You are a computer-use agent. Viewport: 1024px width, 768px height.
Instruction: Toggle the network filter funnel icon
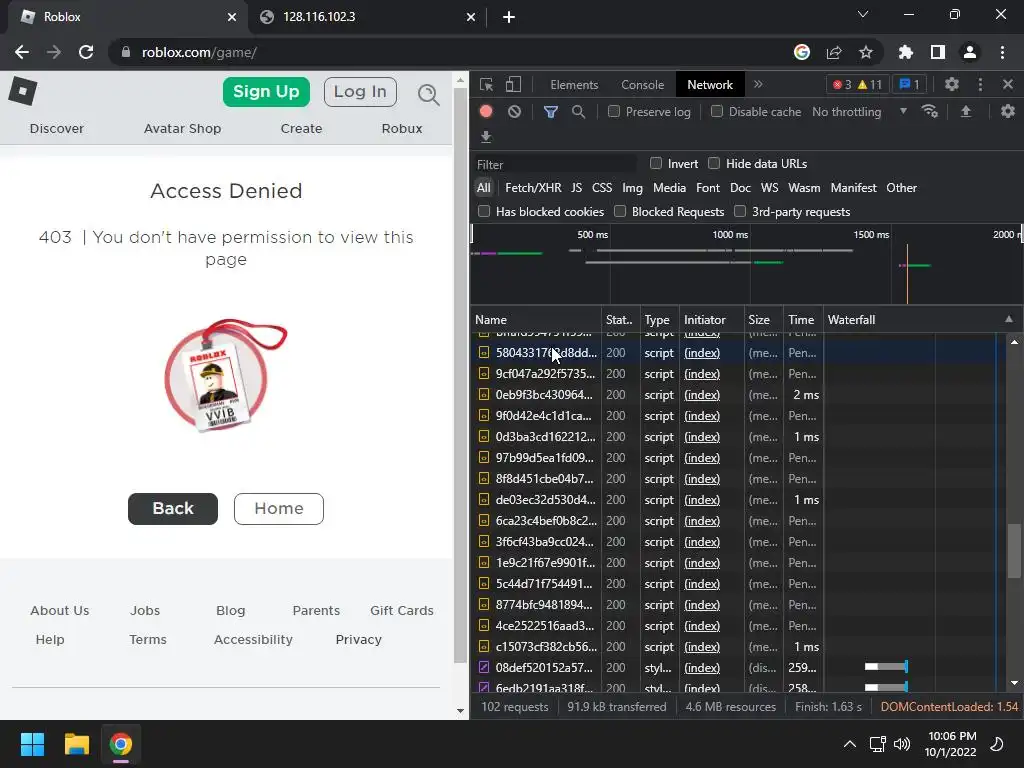[551, 112]
